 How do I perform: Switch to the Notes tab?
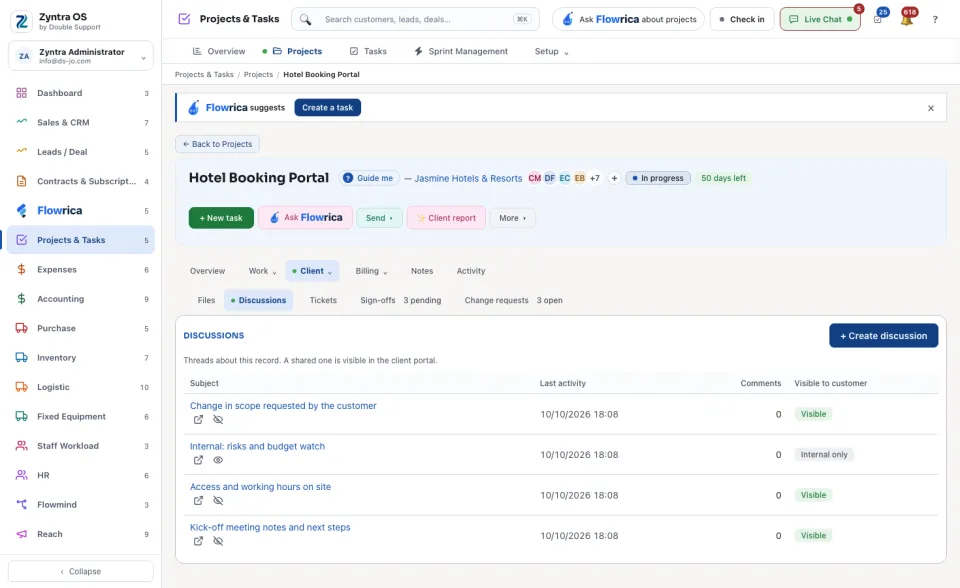[422, 271]
